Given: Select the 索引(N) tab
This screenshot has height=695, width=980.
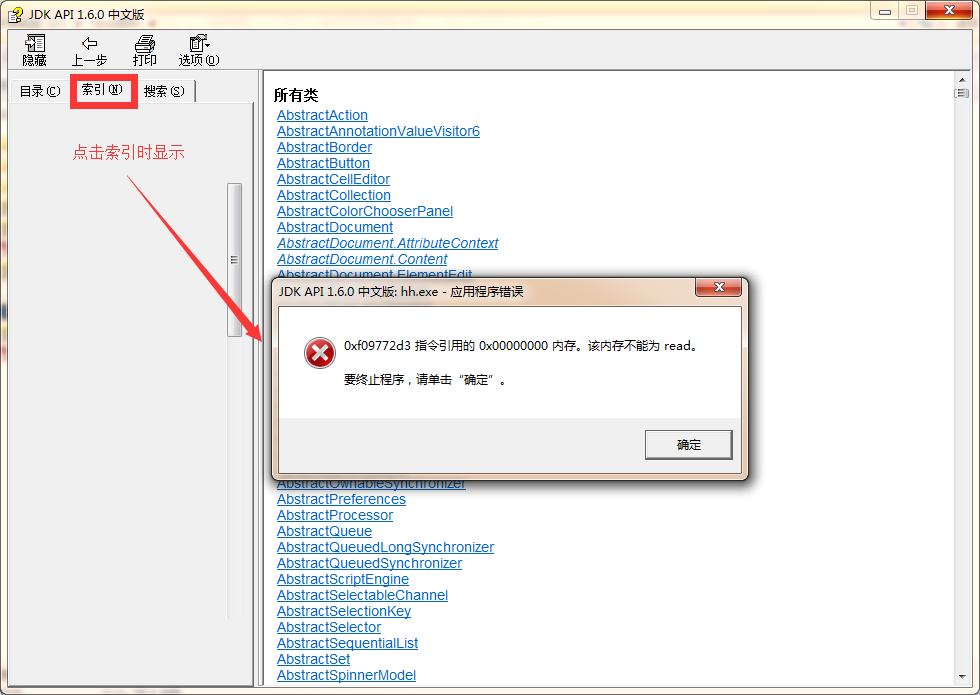Looking at the screenshot, I should click(102, 90).
